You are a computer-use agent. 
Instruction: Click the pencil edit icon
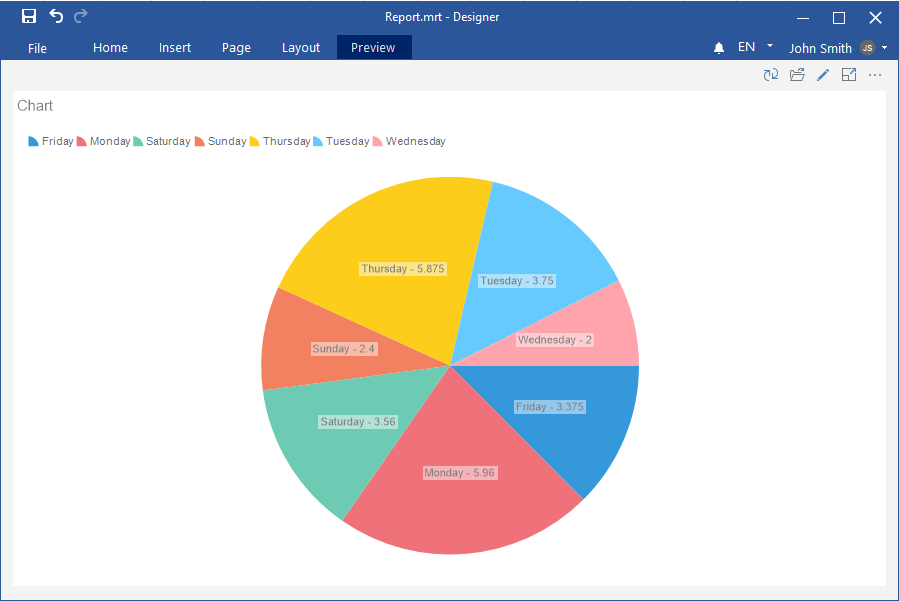pos(823,75)
